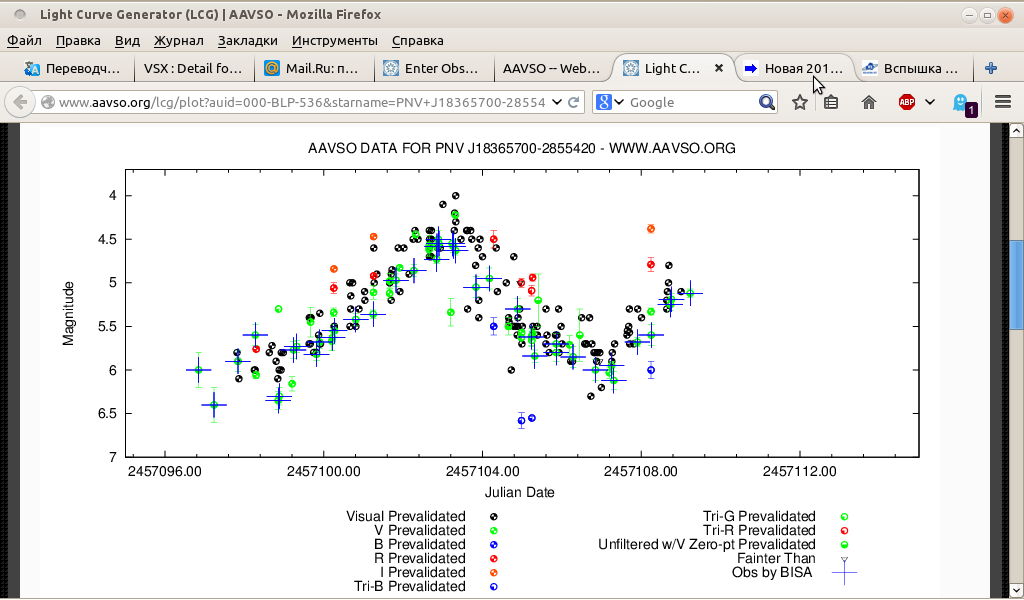Open the Firefox hamburger menu
Viewport: 1024px width, 600px height.
pos(1002,102)
